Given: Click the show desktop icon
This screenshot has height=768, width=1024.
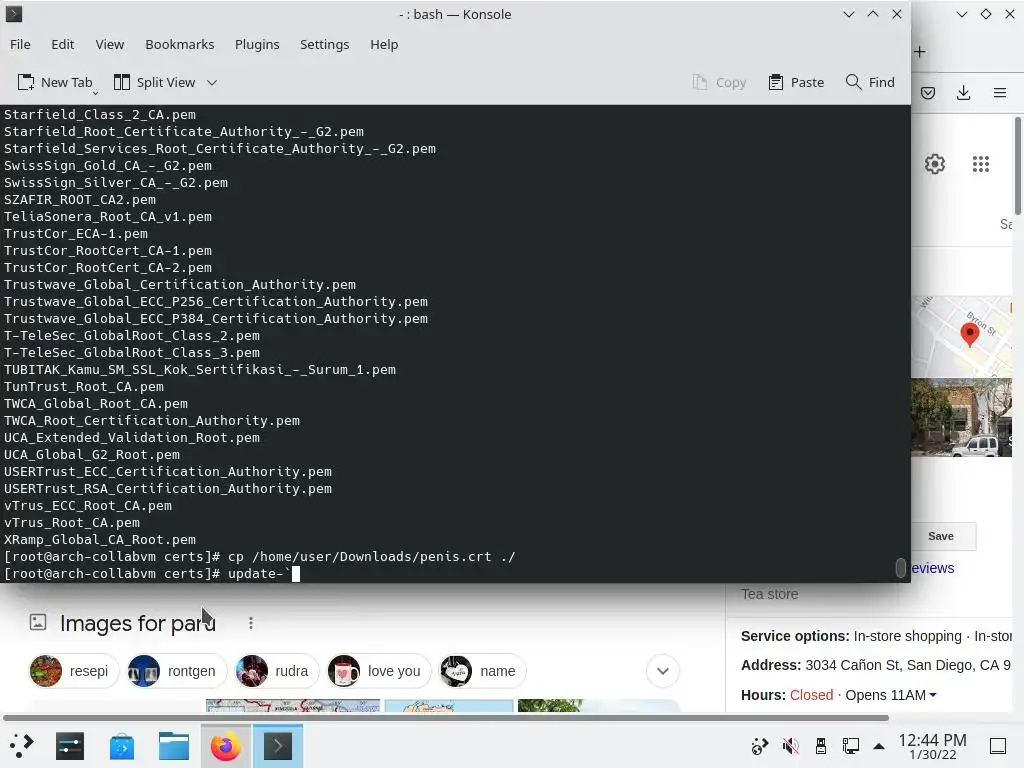Looking at the screenshot, I should point(998,746).
